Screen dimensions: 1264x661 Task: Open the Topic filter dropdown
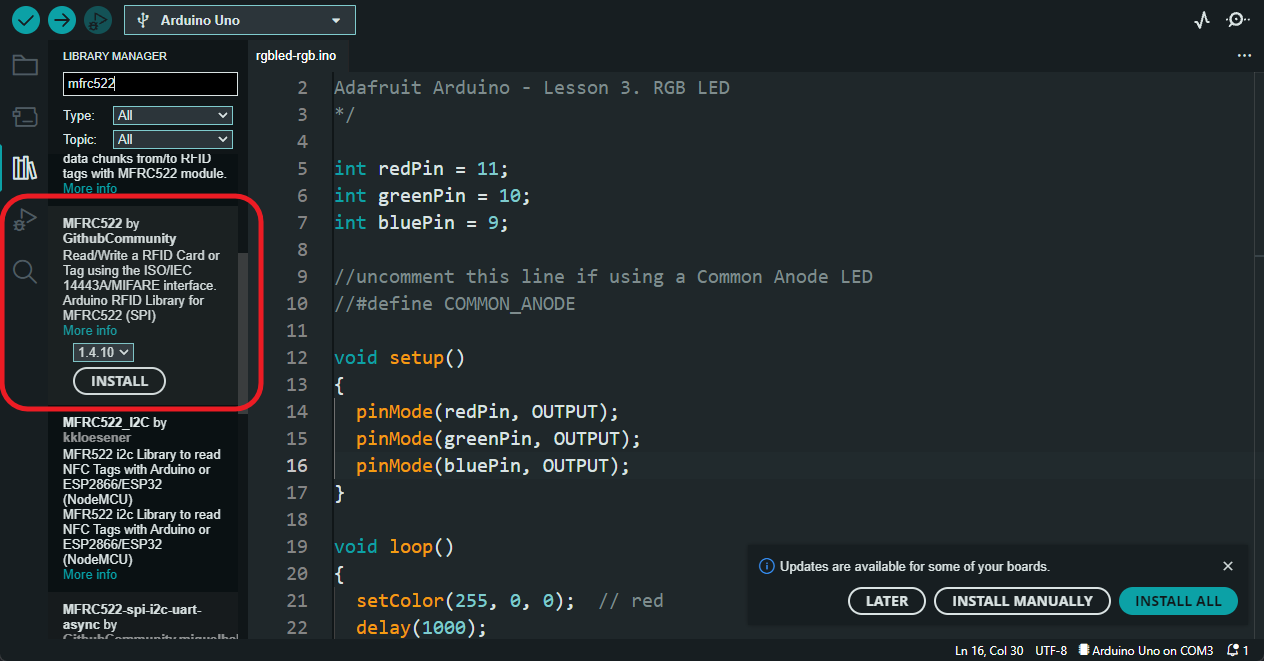pyautogui.click(x=173, y=140)
